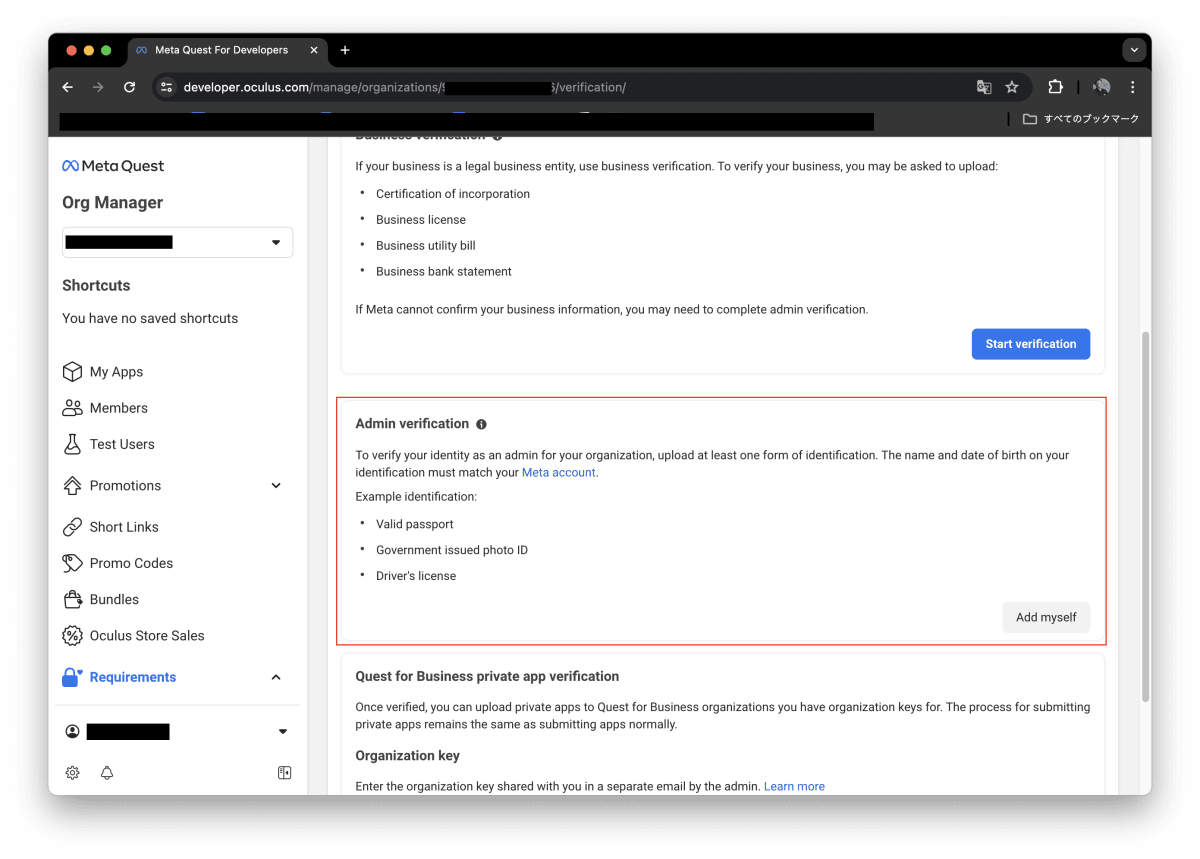Open settings gear in sidebar footer
Viewport: 1200px width, 859px height.
click(x=73, y=773)
